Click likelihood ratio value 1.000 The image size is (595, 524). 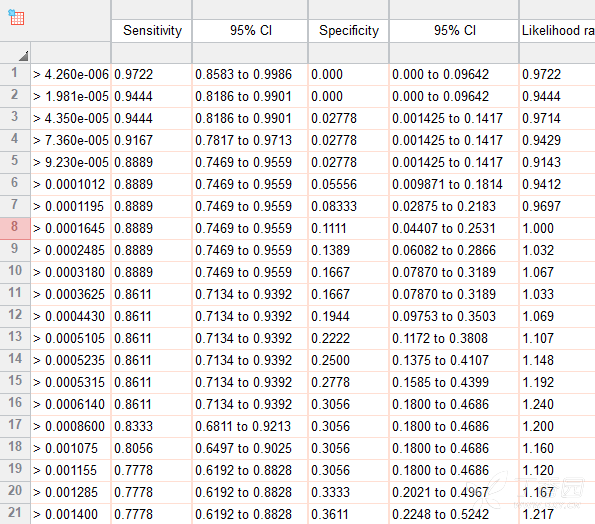click(557, 228)
